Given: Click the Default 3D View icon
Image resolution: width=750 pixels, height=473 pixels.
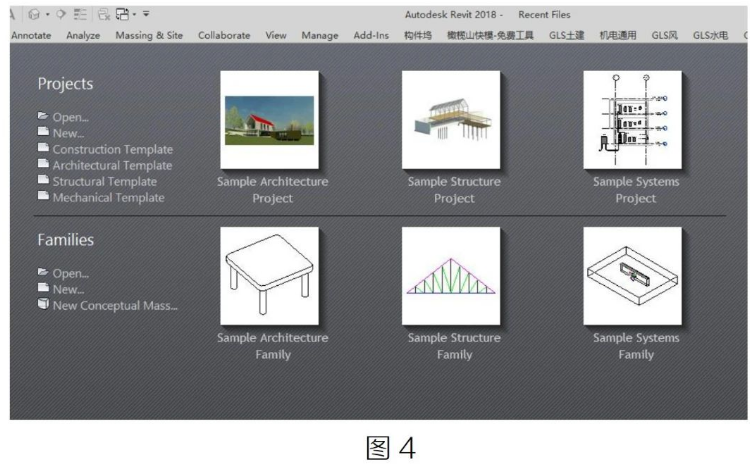Looking at the screenshot, I should pyautogui.click(x=34, y=14).
